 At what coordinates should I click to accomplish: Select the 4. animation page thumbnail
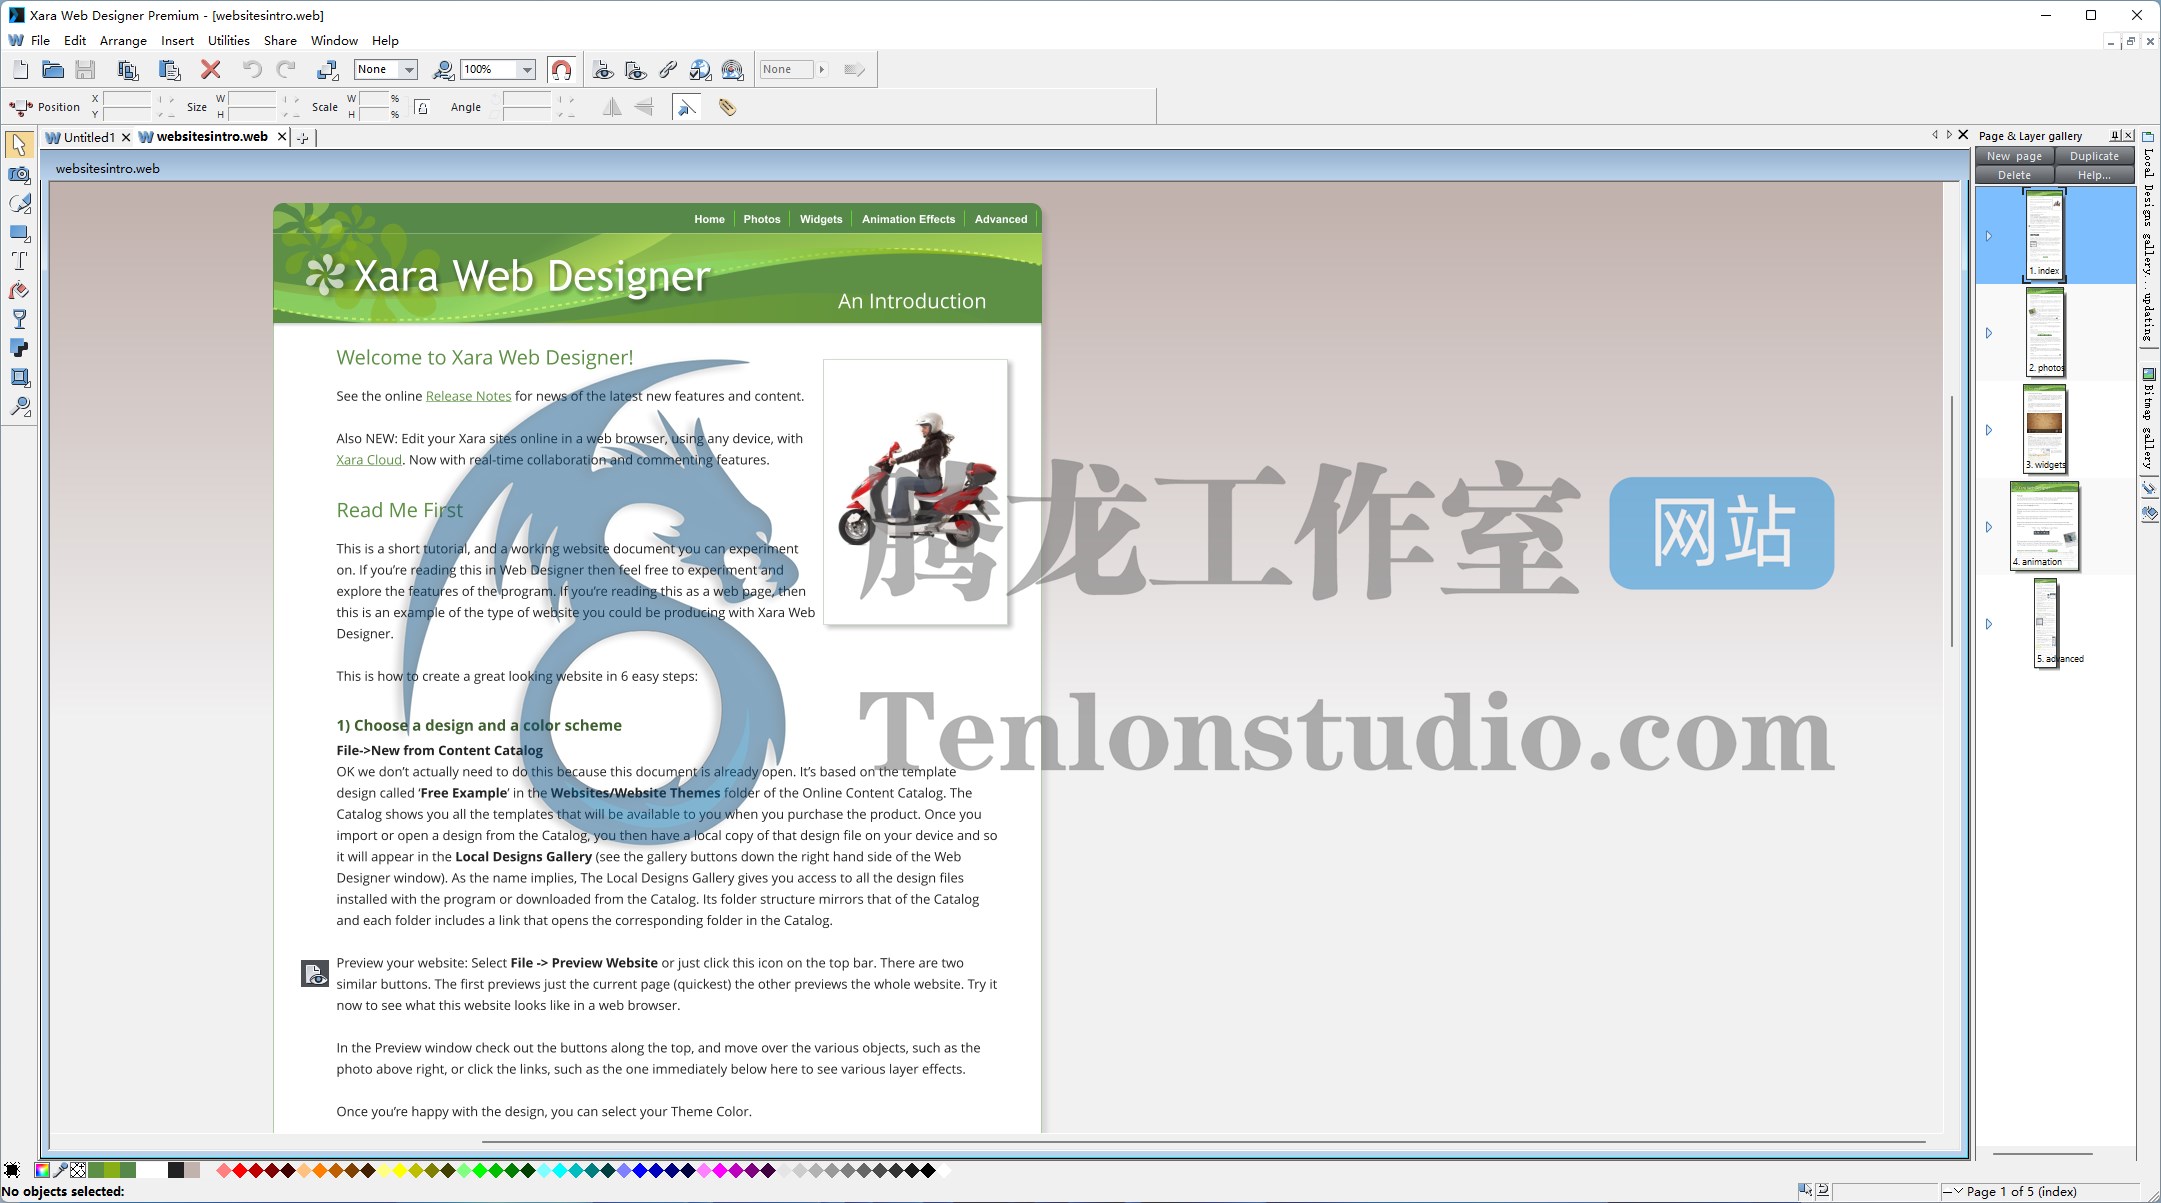tap(2045, 526)
